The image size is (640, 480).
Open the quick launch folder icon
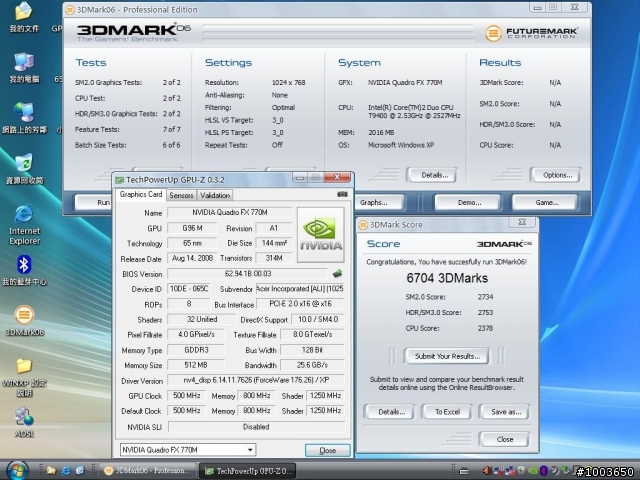51,471
